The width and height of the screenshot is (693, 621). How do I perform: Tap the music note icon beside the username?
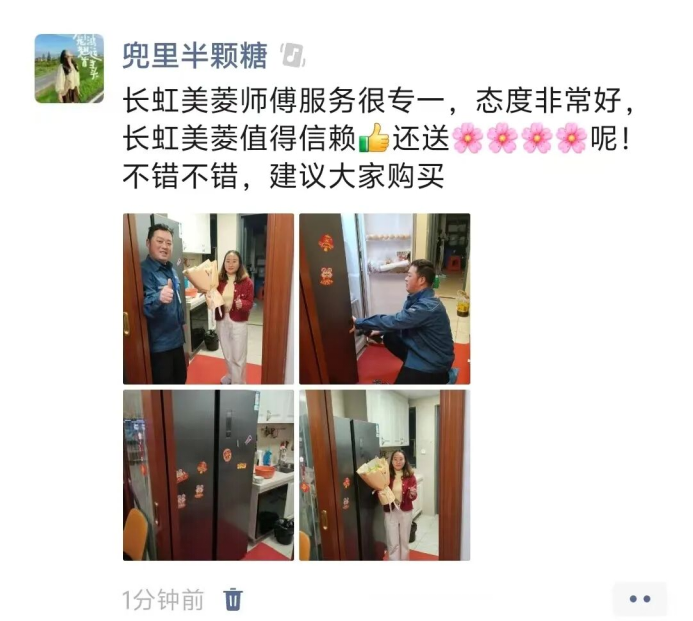(x=293, y=56)
